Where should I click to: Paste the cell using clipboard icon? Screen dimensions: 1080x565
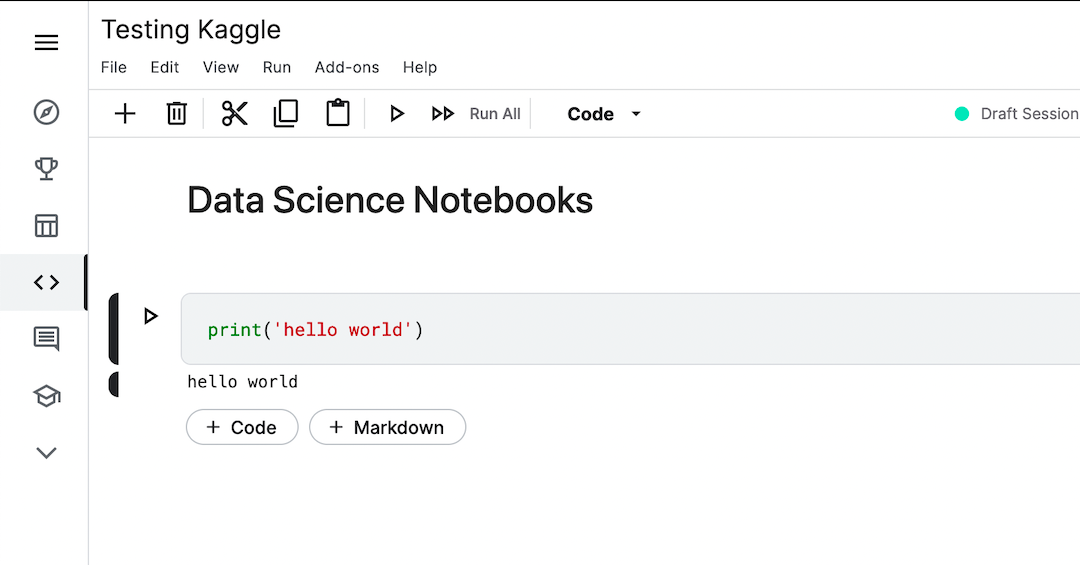click(338, 114)
